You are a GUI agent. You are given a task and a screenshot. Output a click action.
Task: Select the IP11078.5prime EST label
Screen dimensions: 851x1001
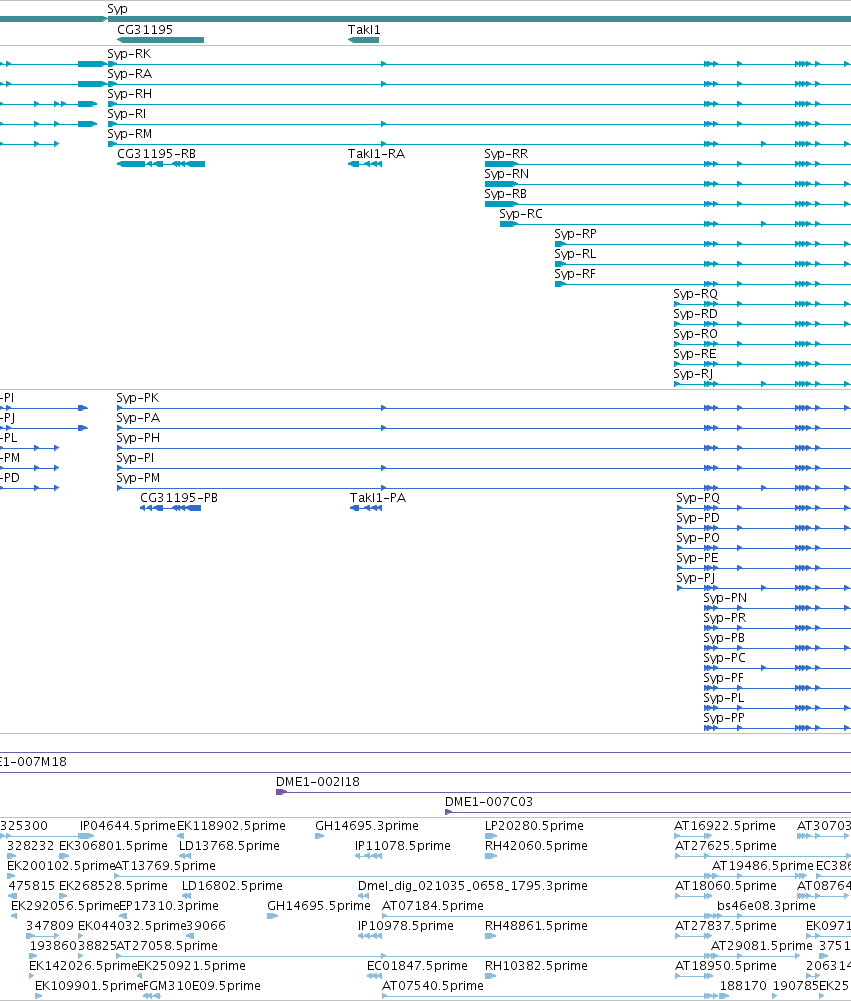[x=403, y=846]
